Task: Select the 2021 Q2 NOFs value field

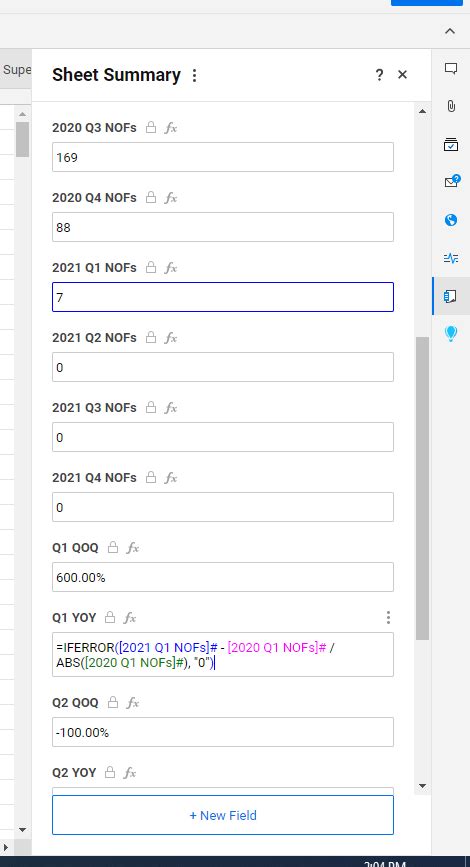Action: [223, 367]
